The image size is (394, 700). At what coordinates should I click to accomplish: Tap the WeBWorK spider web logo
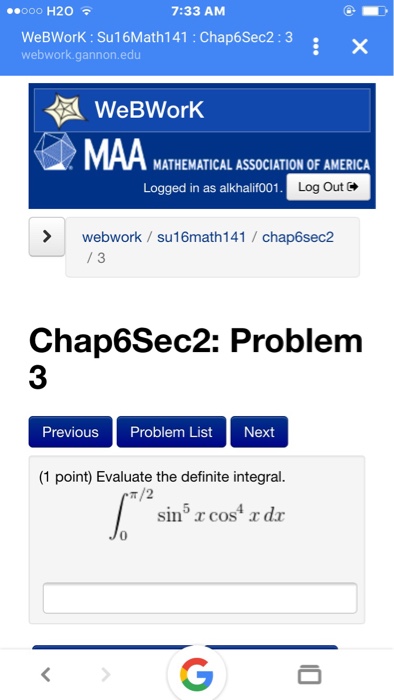pyautogui.click(x=65, y=110)
